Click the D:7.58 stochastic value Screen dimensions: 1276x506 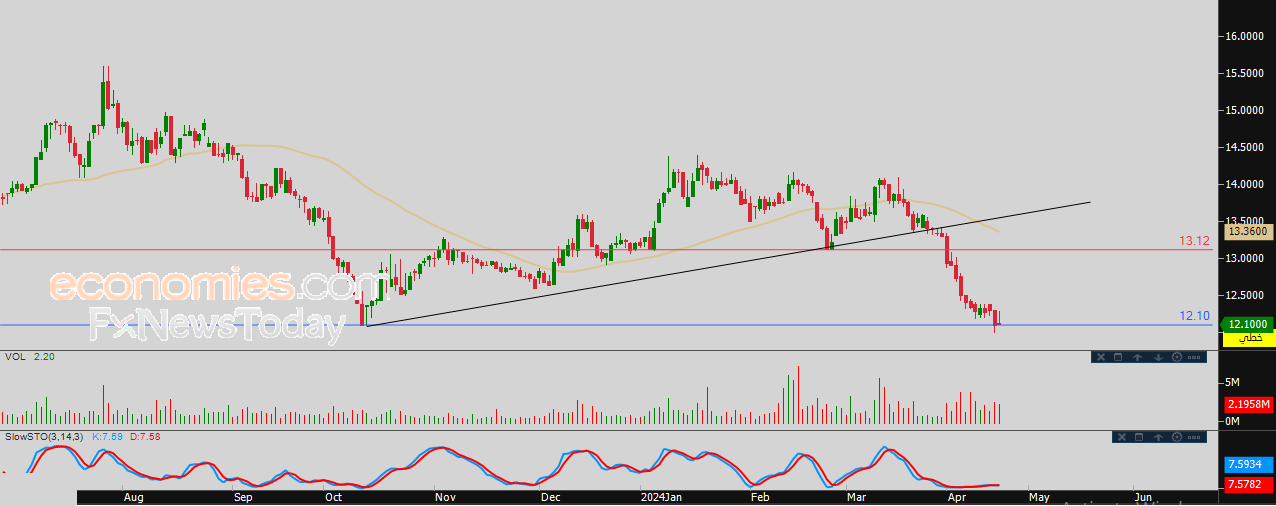pos(144,437)
